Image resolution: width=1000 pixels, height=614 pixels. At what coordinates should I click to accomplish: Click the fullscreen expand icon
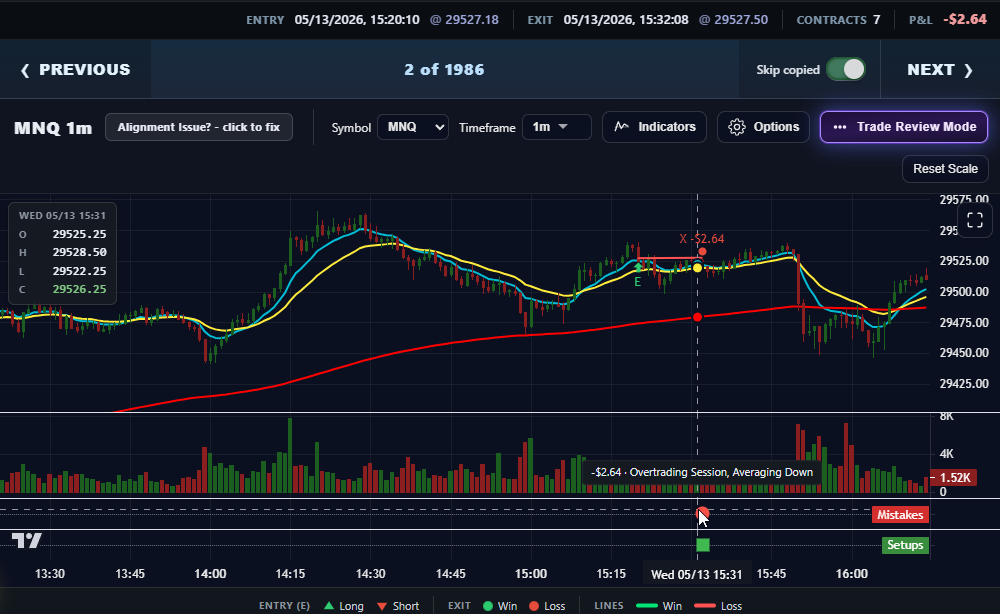[974, 221]
